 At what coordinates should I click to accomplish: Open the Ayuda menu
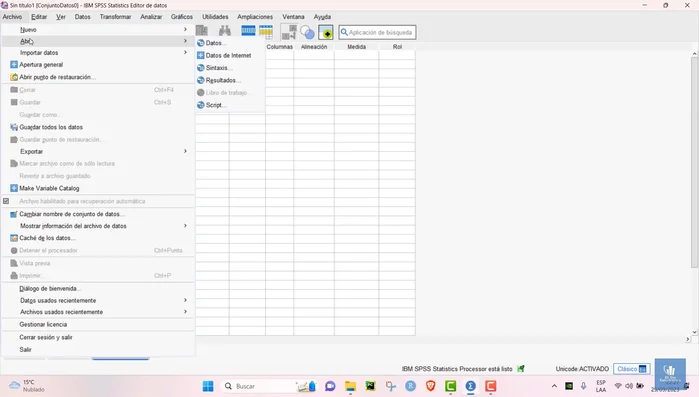(322, 16)
